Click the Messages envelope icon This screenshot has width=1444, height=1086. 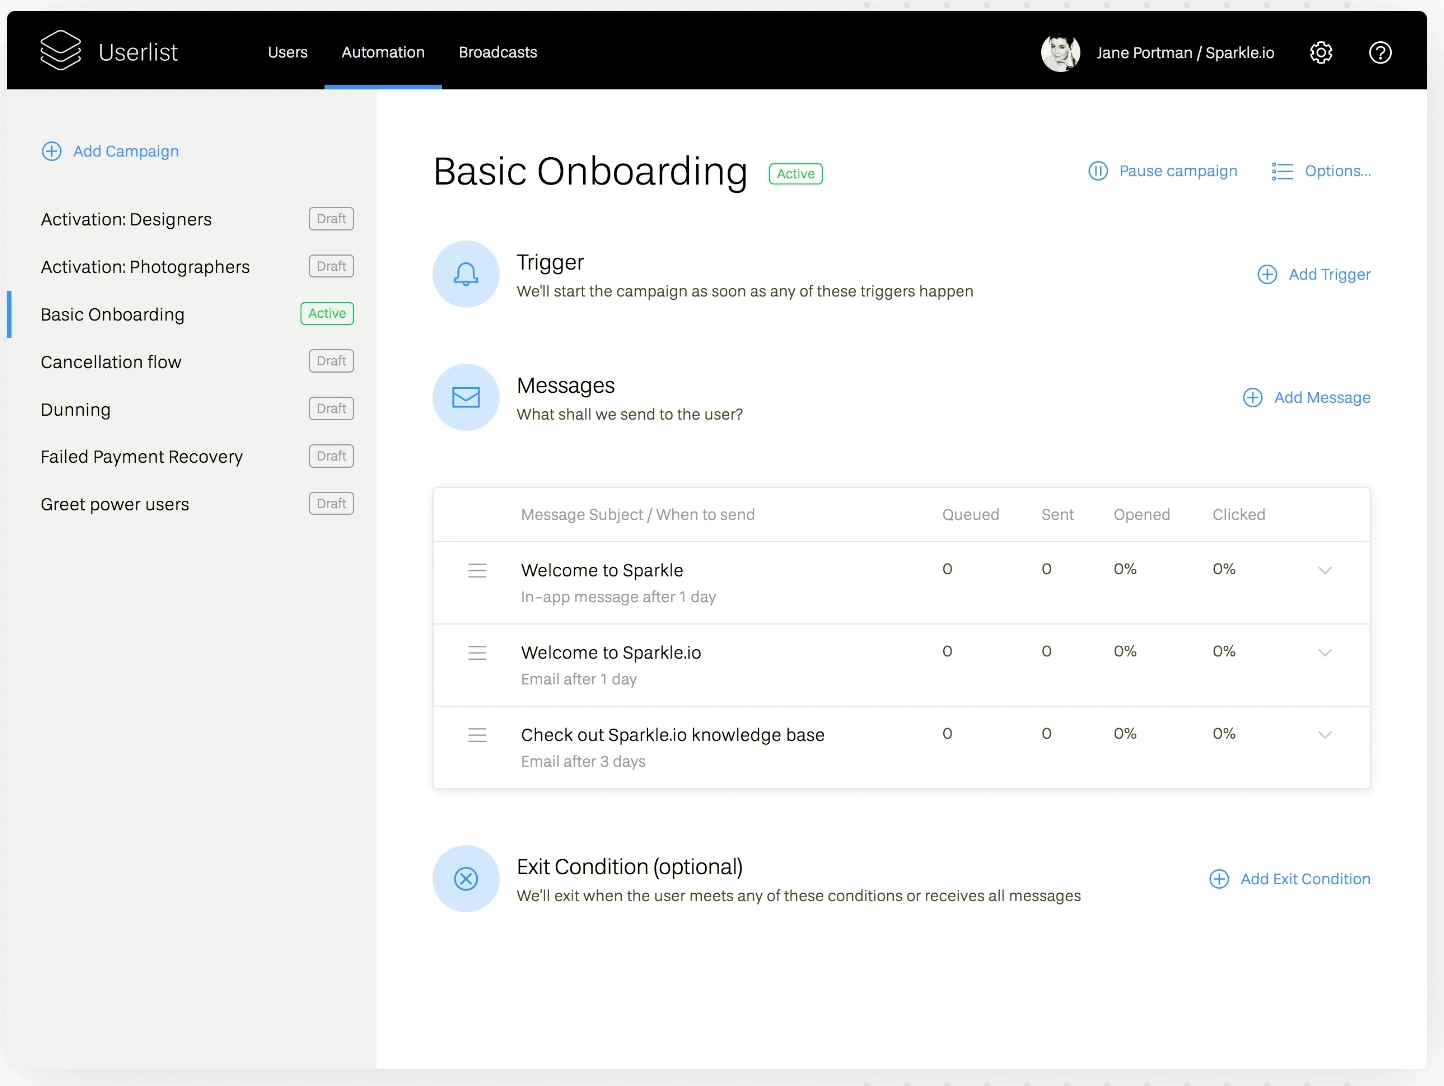465,397
